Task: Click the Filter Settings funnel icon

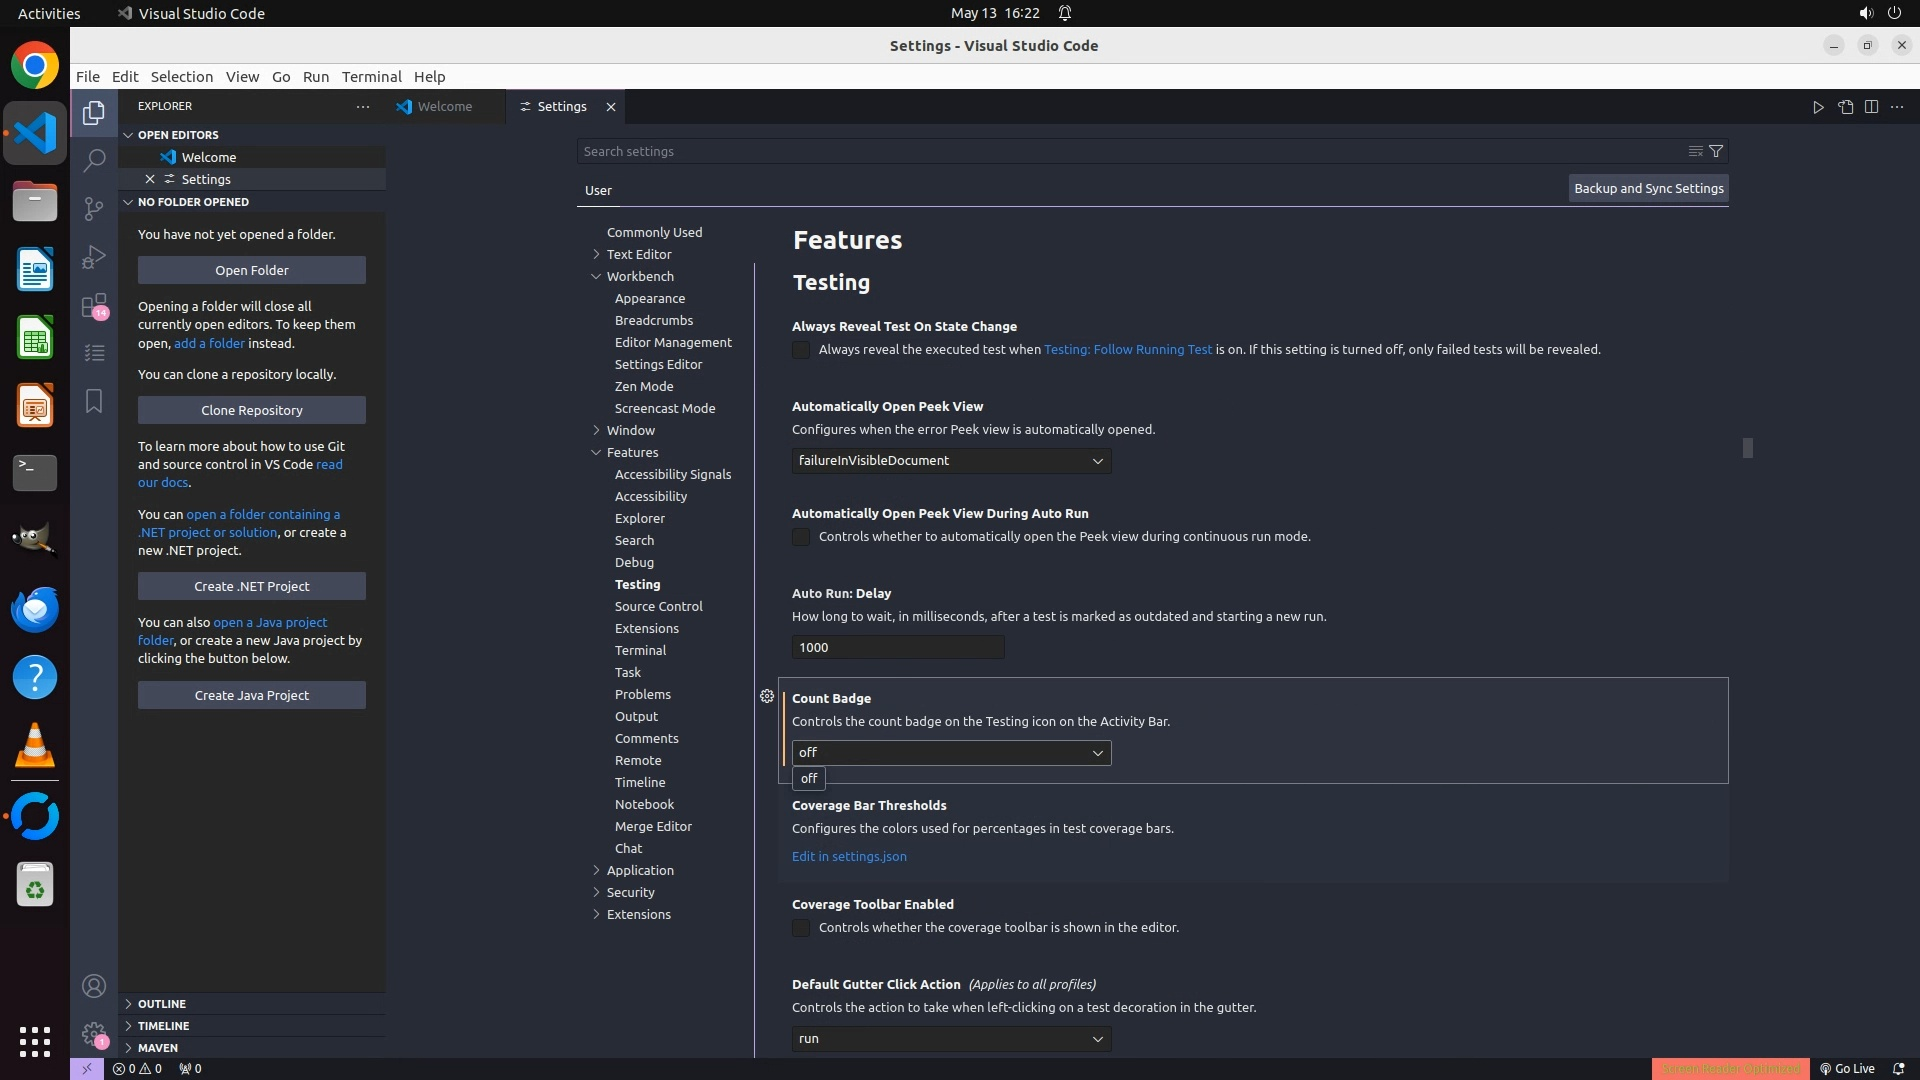Action: click(x=1716, y=151)
